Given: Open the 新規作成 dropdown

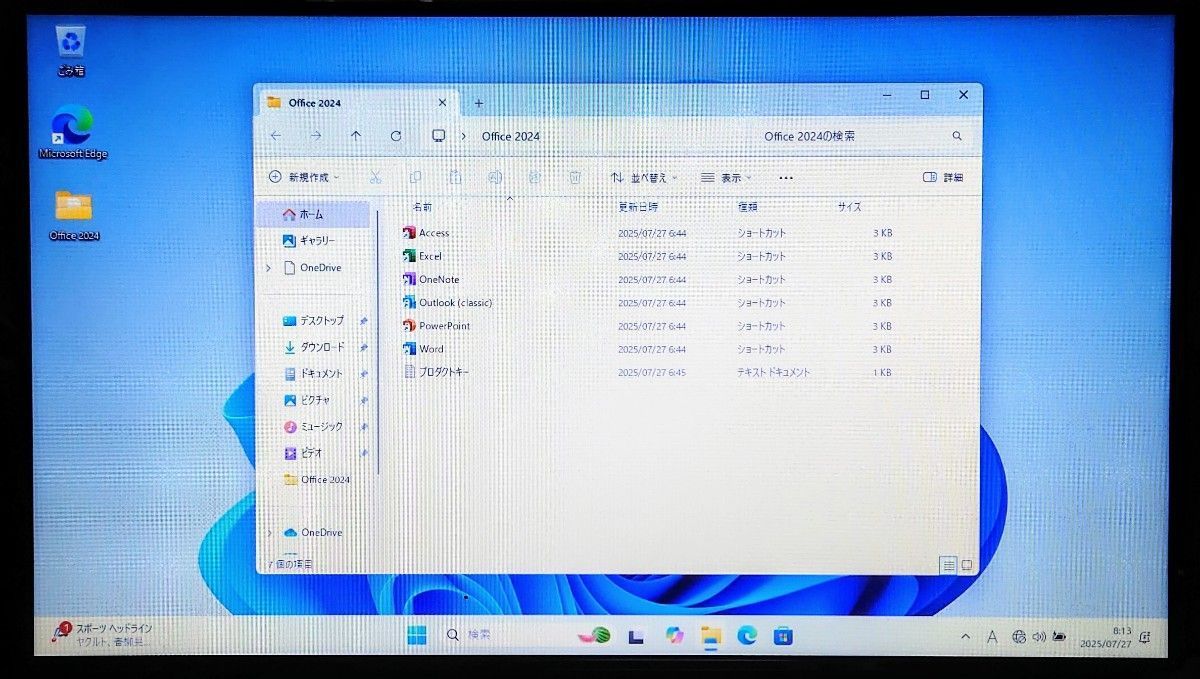Looking at the screenshot, I should coord(304,177).
